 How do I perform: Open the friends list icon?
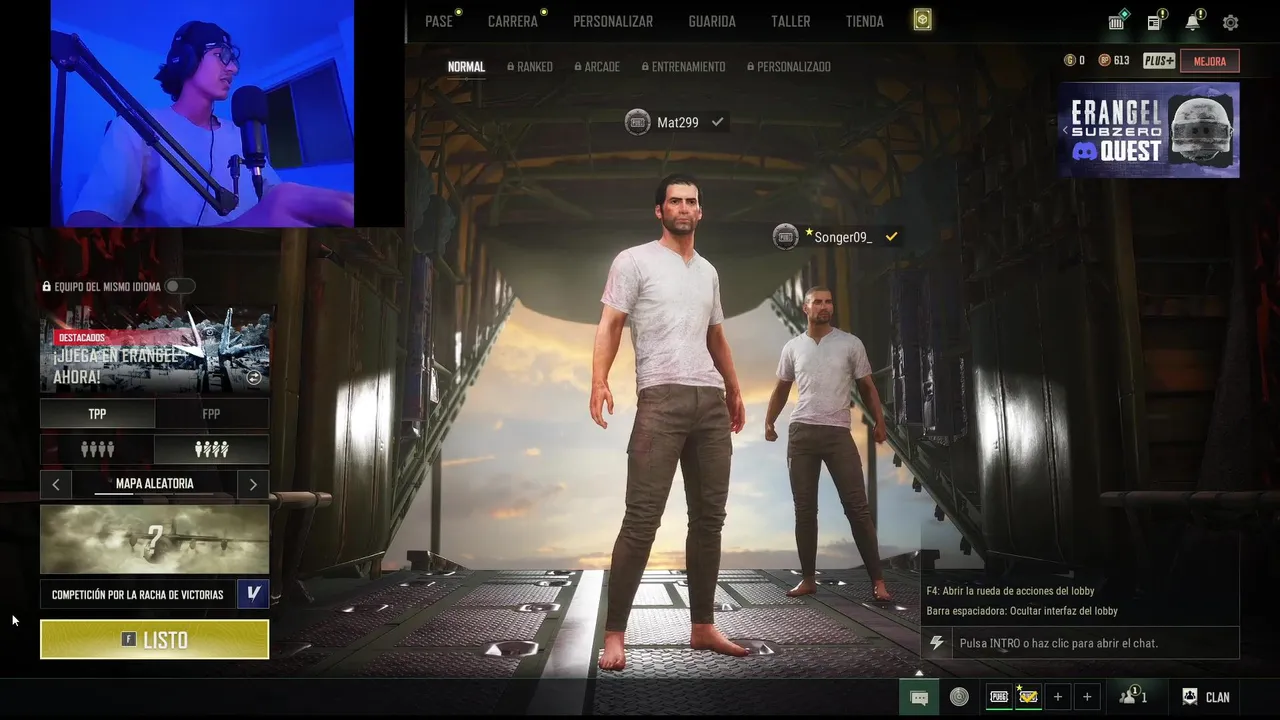tap(1133, 697)
